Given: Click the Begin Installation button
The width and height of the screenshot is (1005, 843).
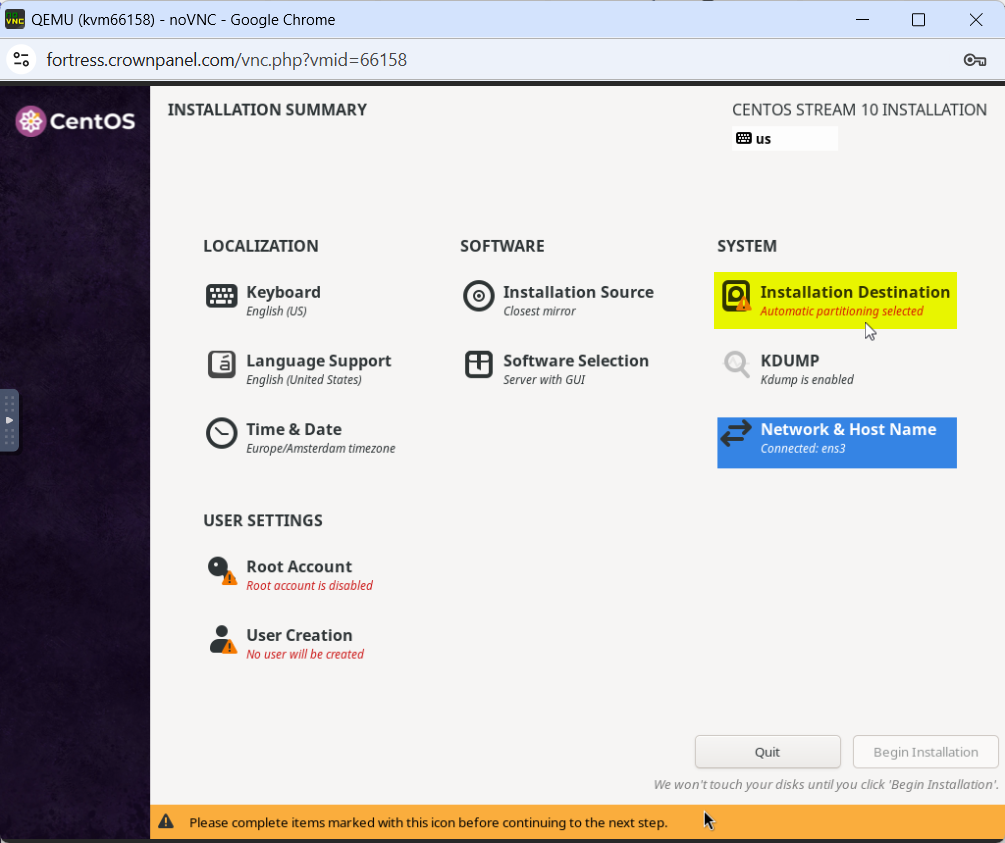Looking at the screenshot, I should pyautogui.click(x=926, y=752).
